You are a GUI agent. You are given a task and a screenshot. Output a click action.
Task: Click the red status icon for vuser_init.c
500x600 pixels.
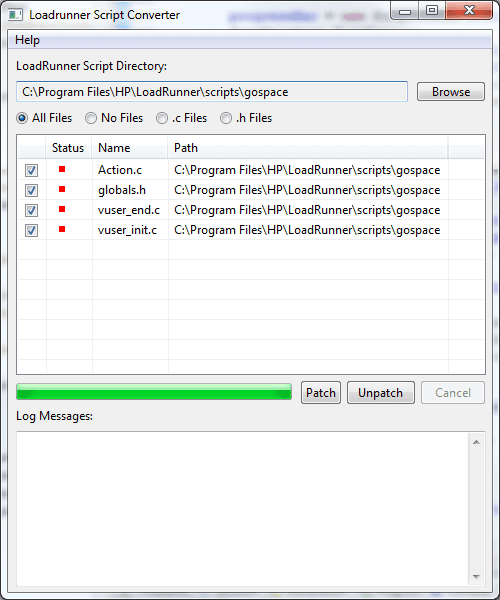coord(62,229)
